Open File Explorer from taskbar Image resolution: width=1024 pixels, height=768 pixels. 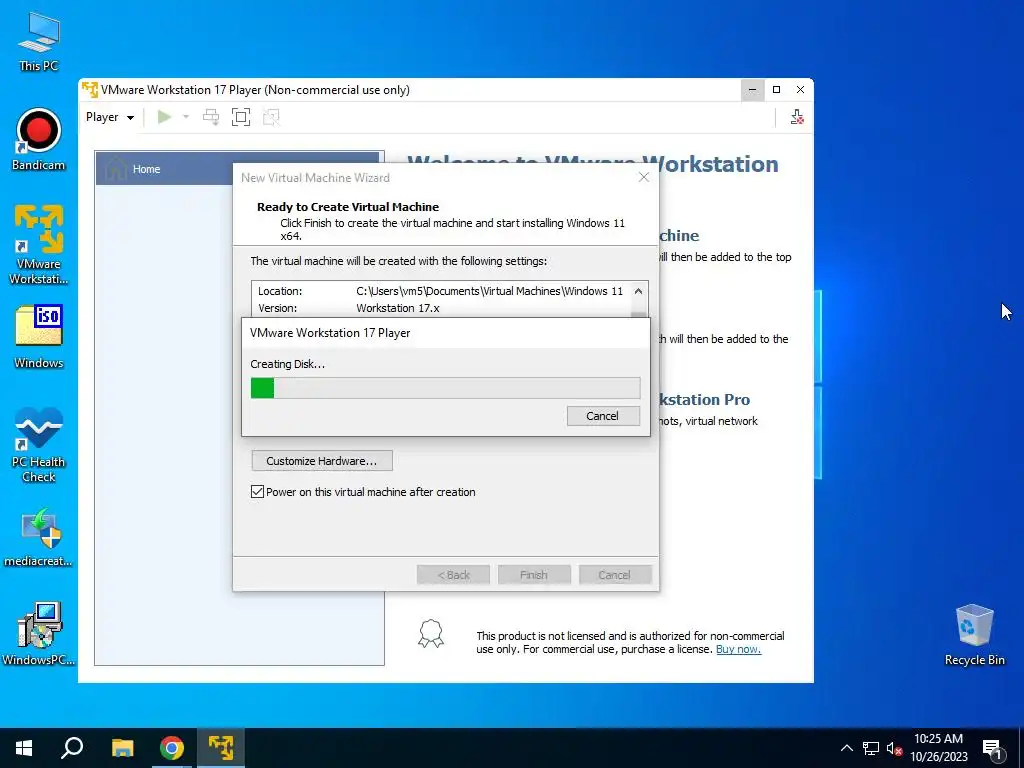click(122, 748)
